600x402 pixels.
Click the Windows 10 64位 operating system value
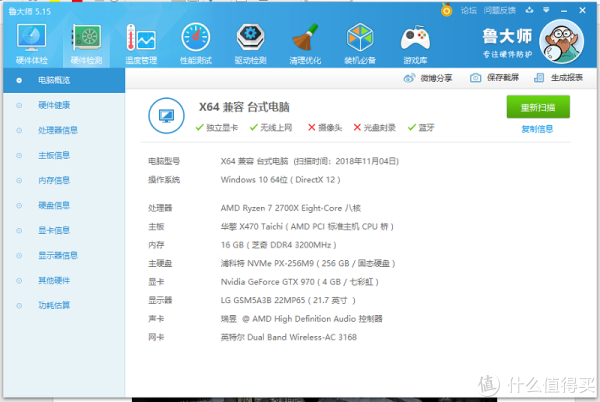tap(280, 180)
